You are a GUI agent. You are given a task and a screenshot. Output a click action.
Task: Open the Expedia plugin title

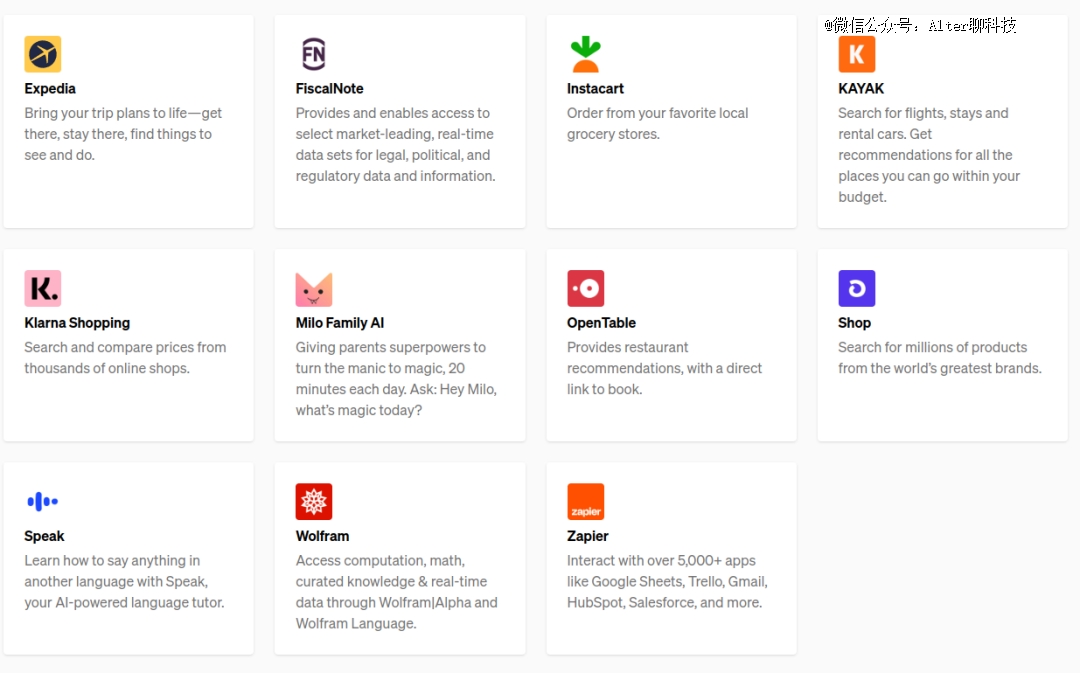50,88
